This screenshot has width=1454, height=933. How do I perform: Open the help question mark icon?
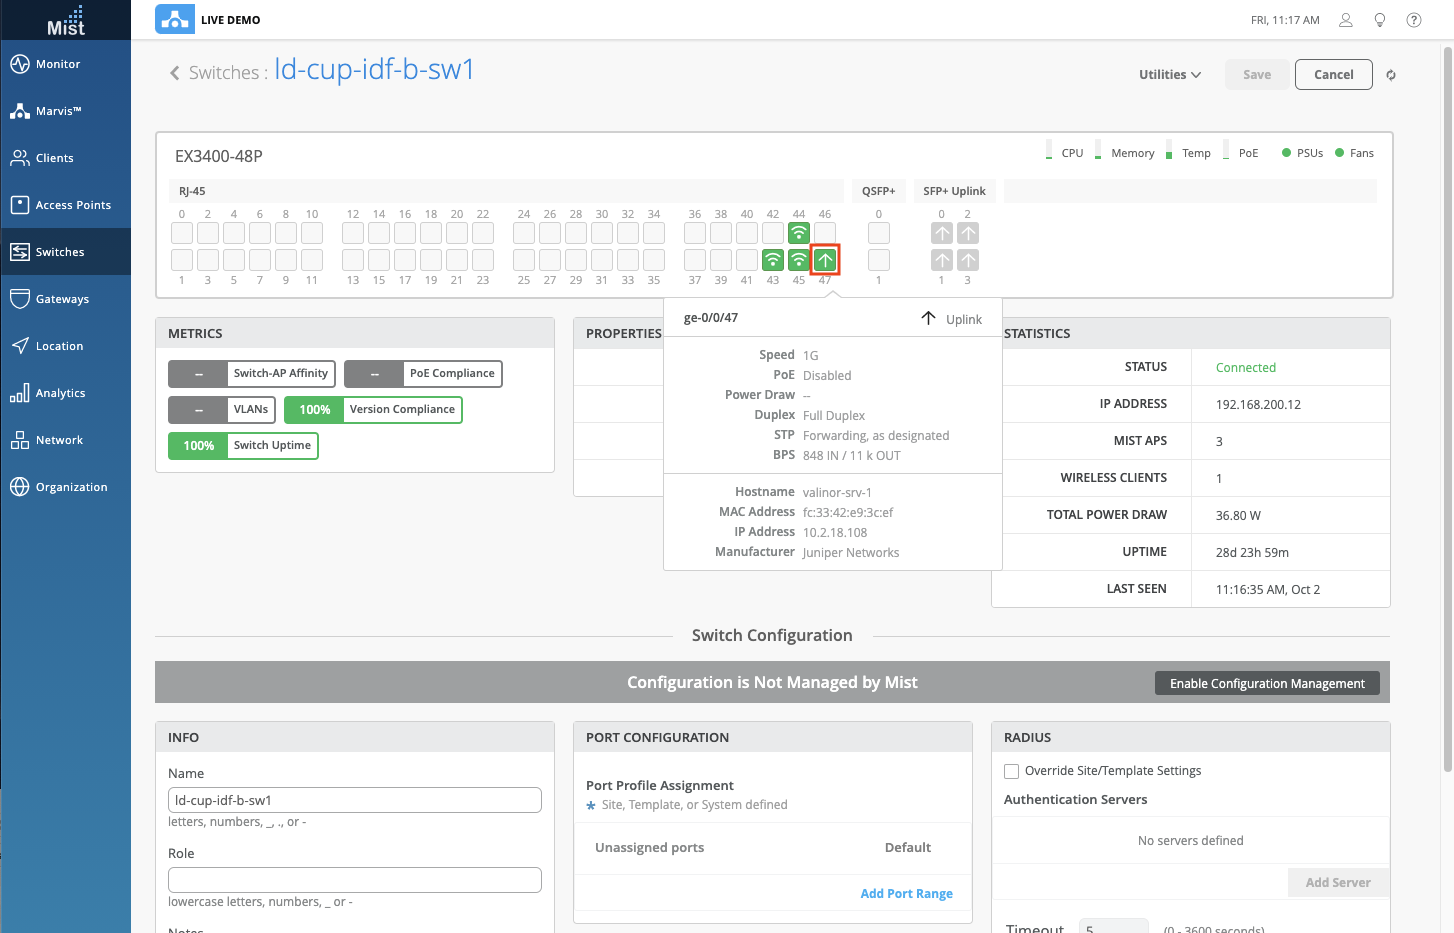pos(1414,20)
